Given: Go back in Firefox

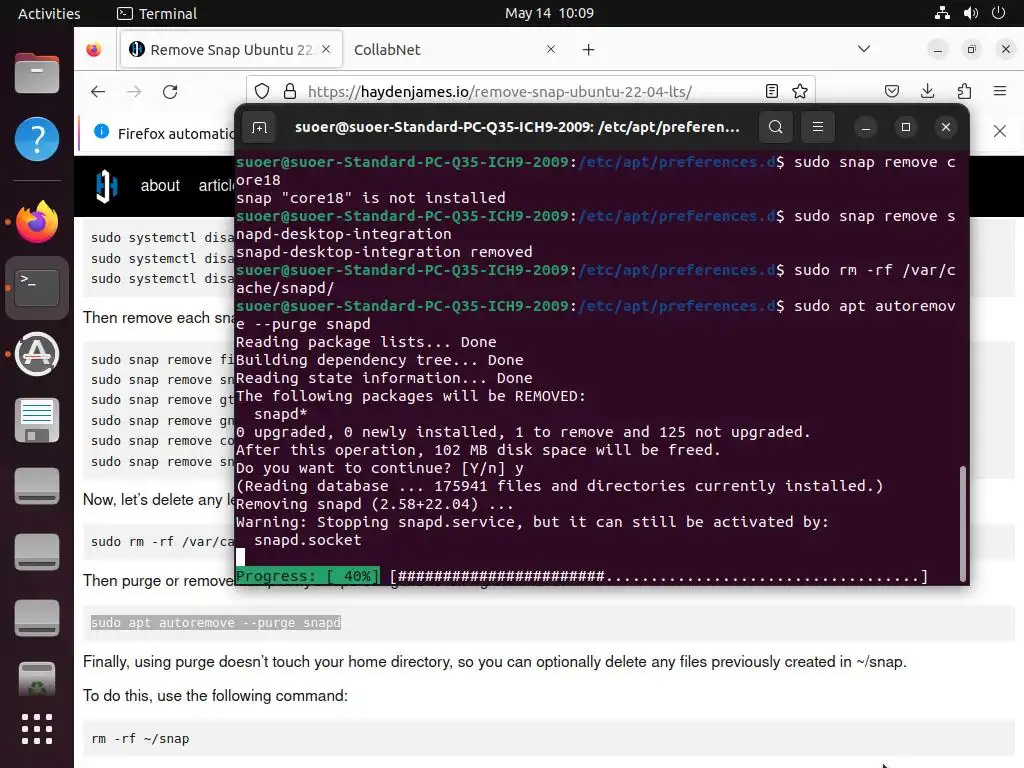Looking at the screenshot, I should click(x=98, y=91).
